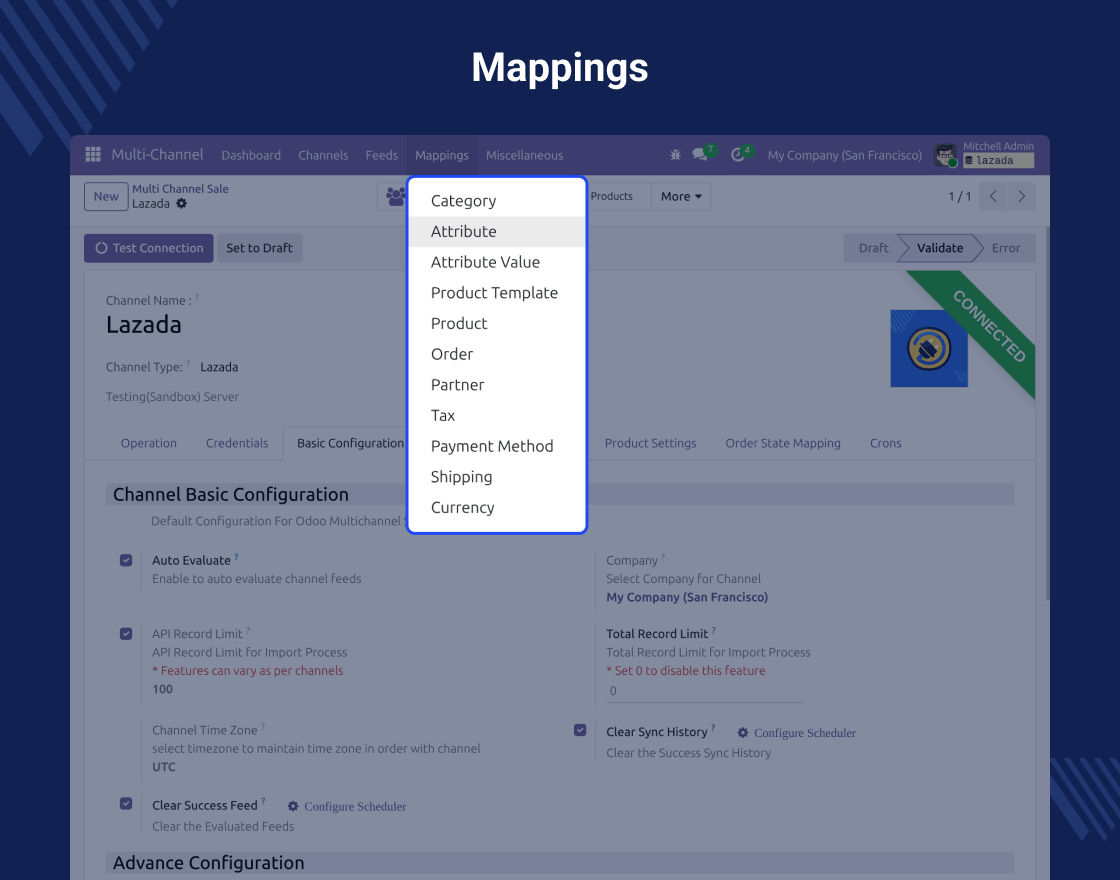
Task: Open My Company (San Francisco) company link
Action: pyautogui.click(x=687, y=597)
